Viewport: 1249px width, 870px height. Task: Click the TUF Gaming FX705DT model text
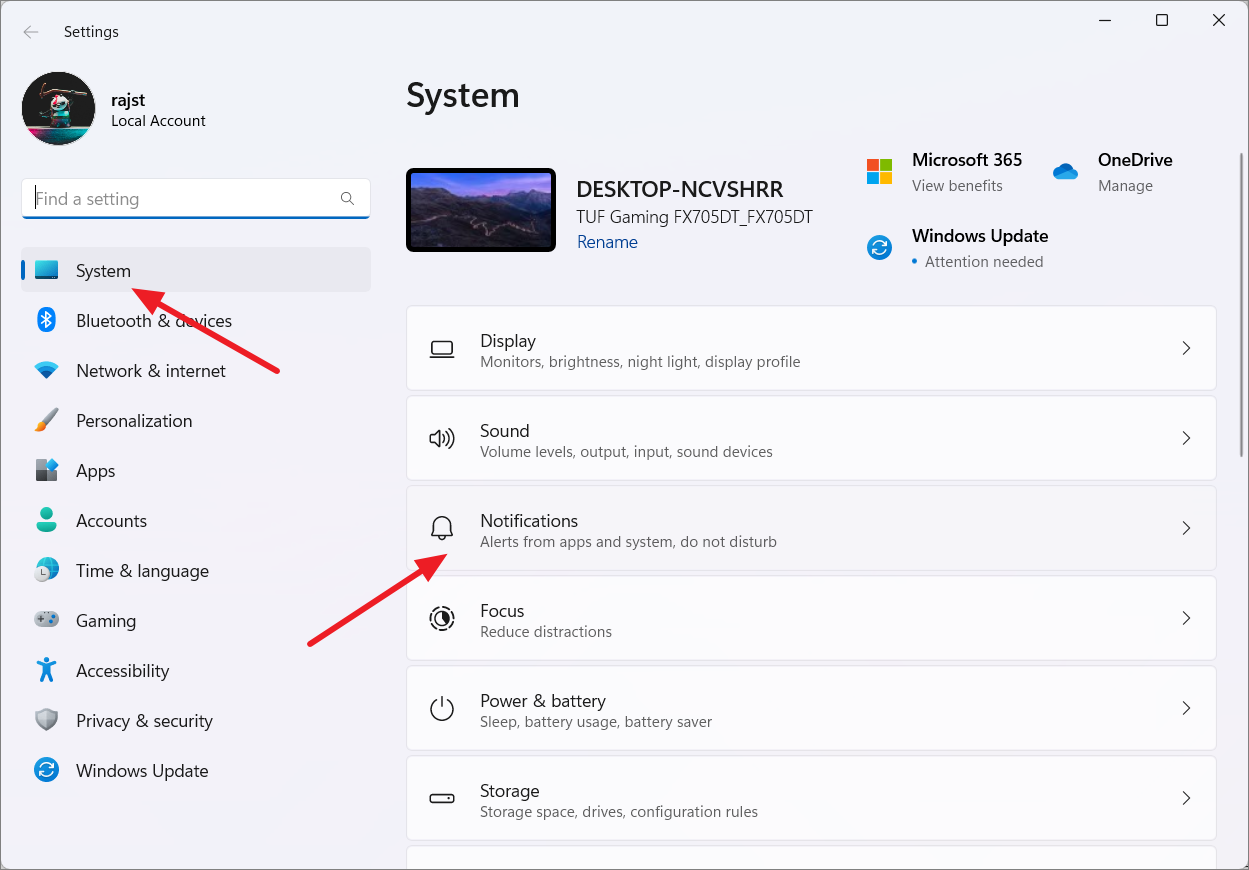tap(695, 216)
